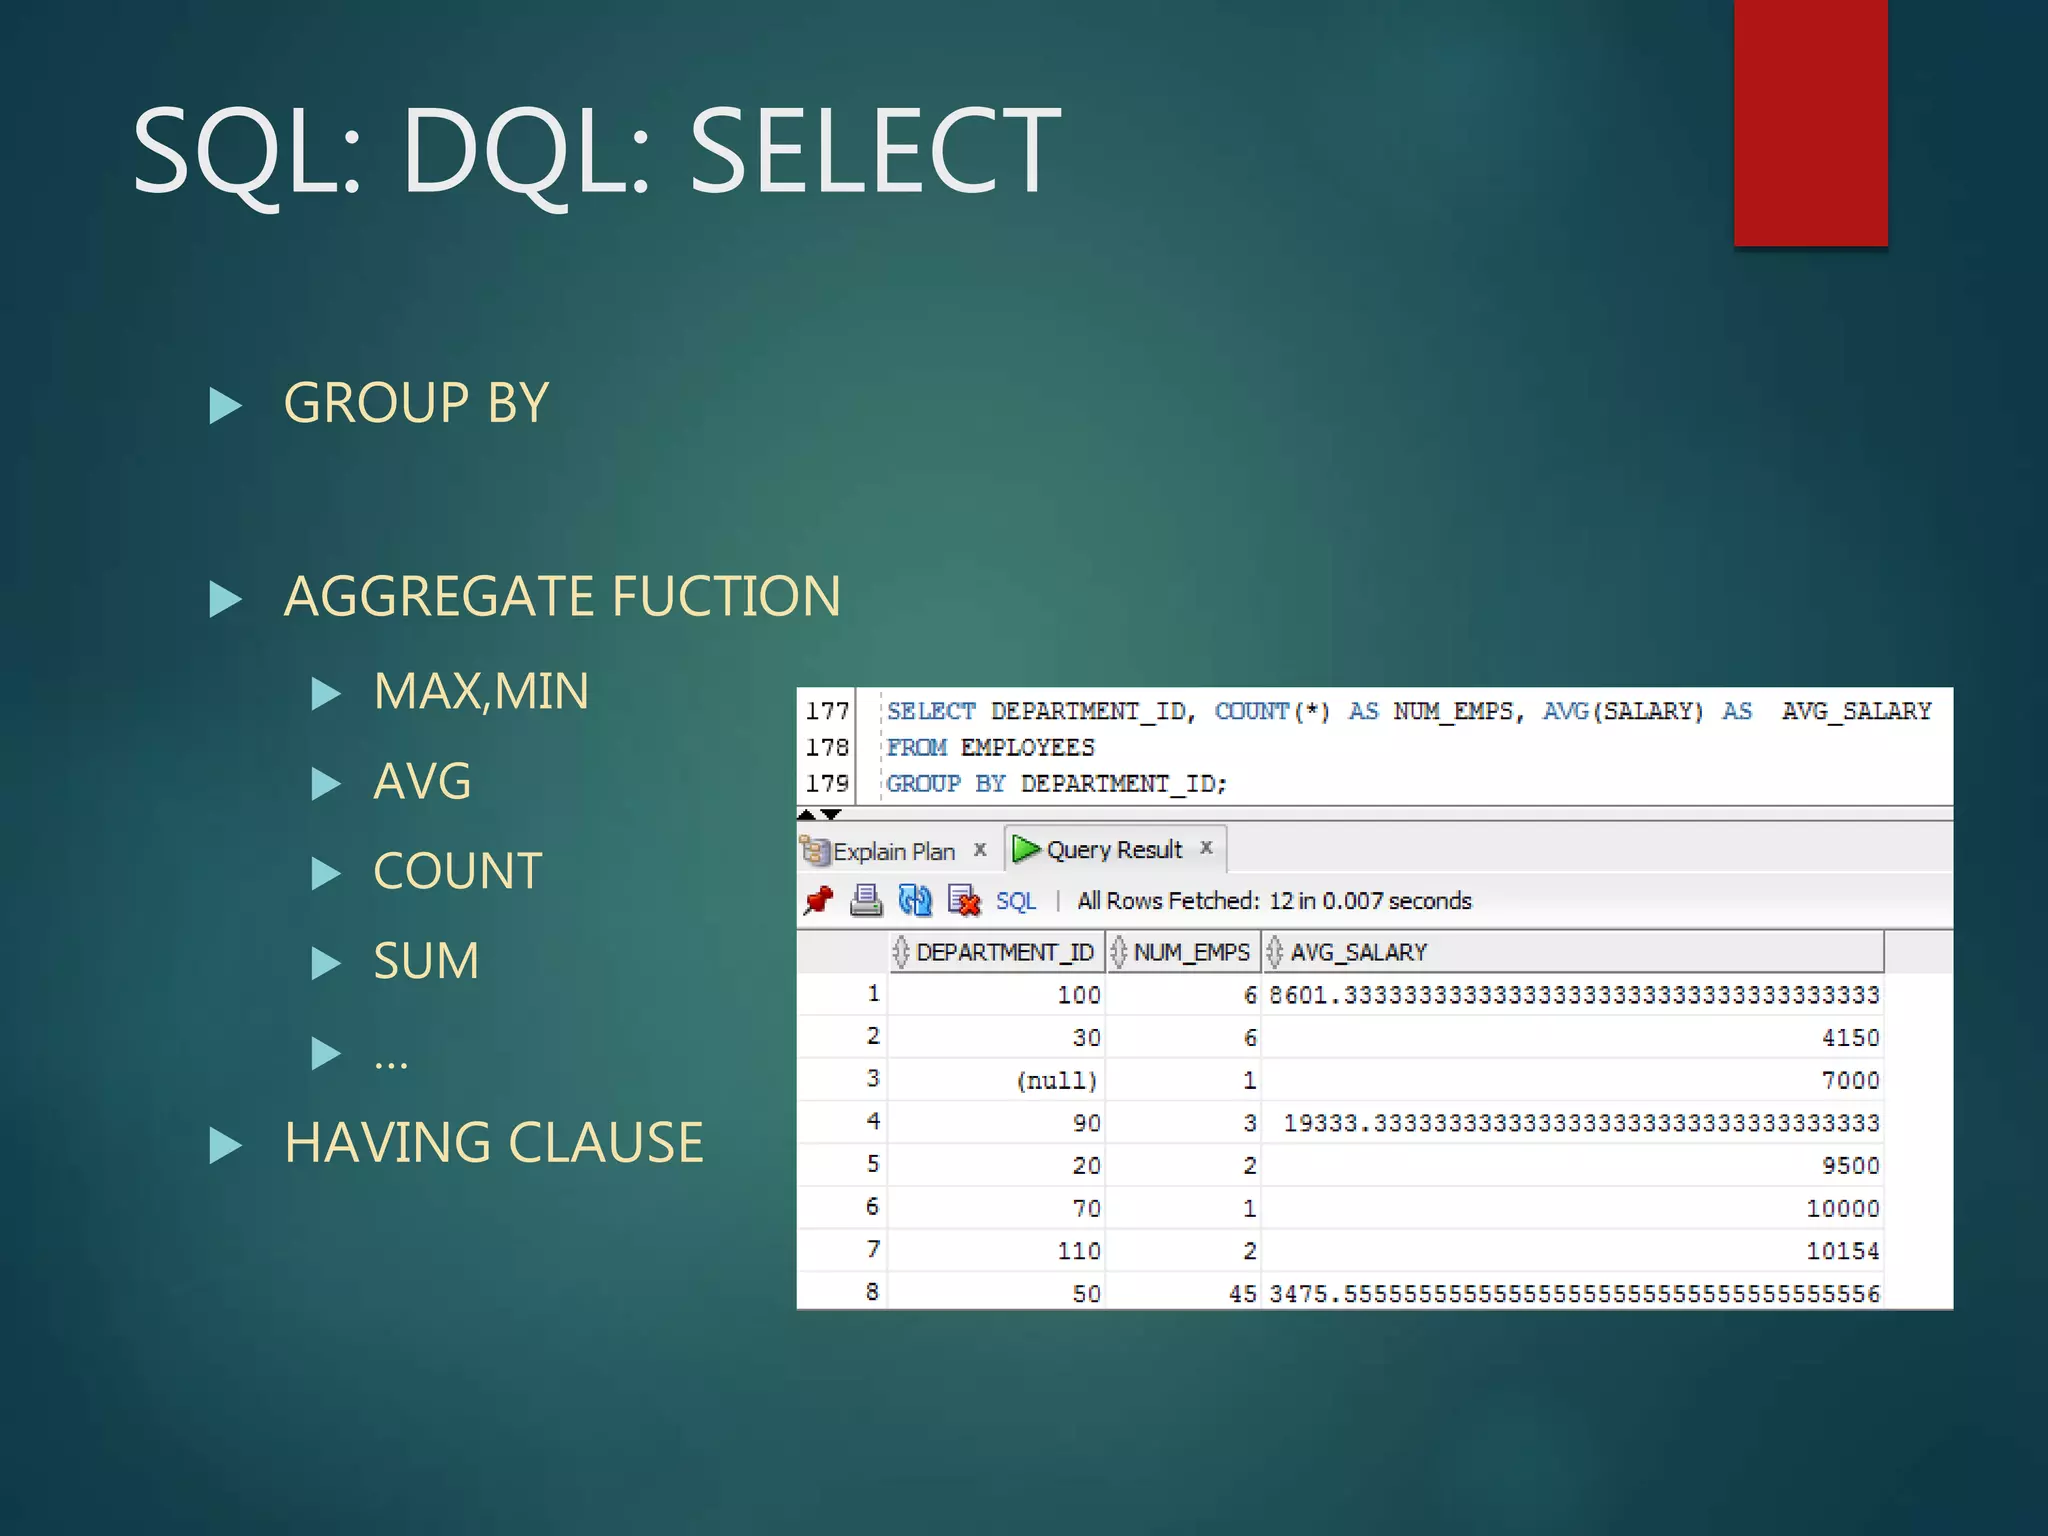
Task: Click the Explain Plan tab tree icon
Action: tap(815, 851)
